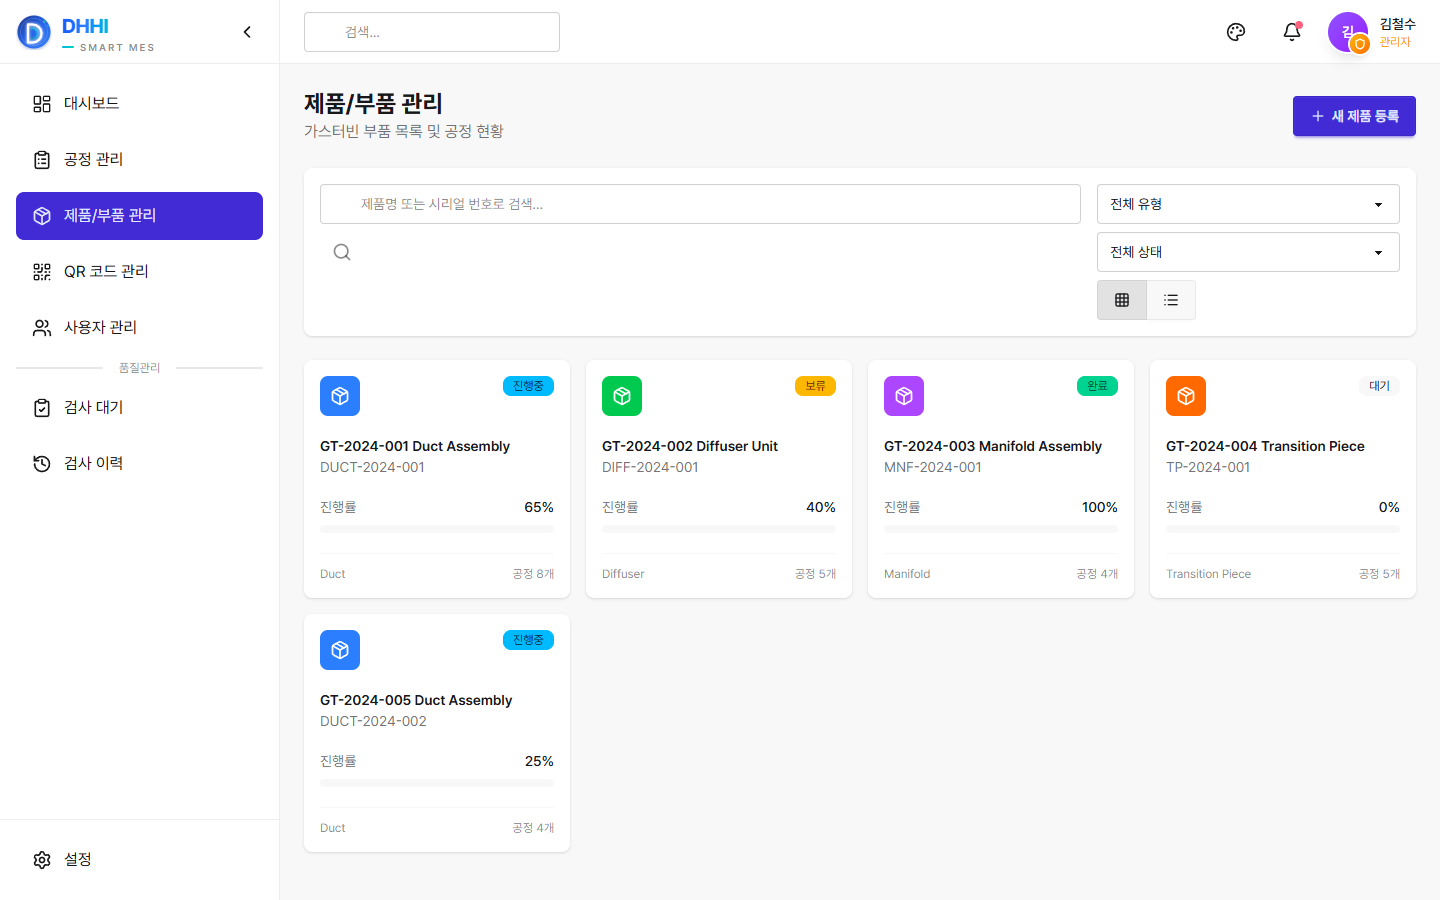Click the 25% progress value
1440x900 pixels.
pos(539,761)
